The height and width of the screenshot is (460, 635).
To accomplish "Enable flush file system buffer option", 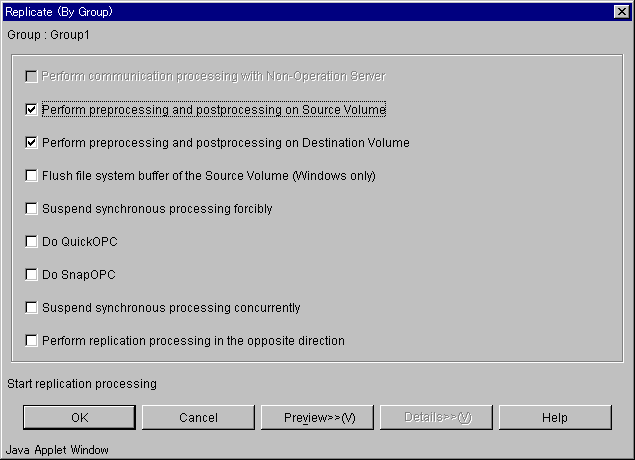I will point(31,175).
